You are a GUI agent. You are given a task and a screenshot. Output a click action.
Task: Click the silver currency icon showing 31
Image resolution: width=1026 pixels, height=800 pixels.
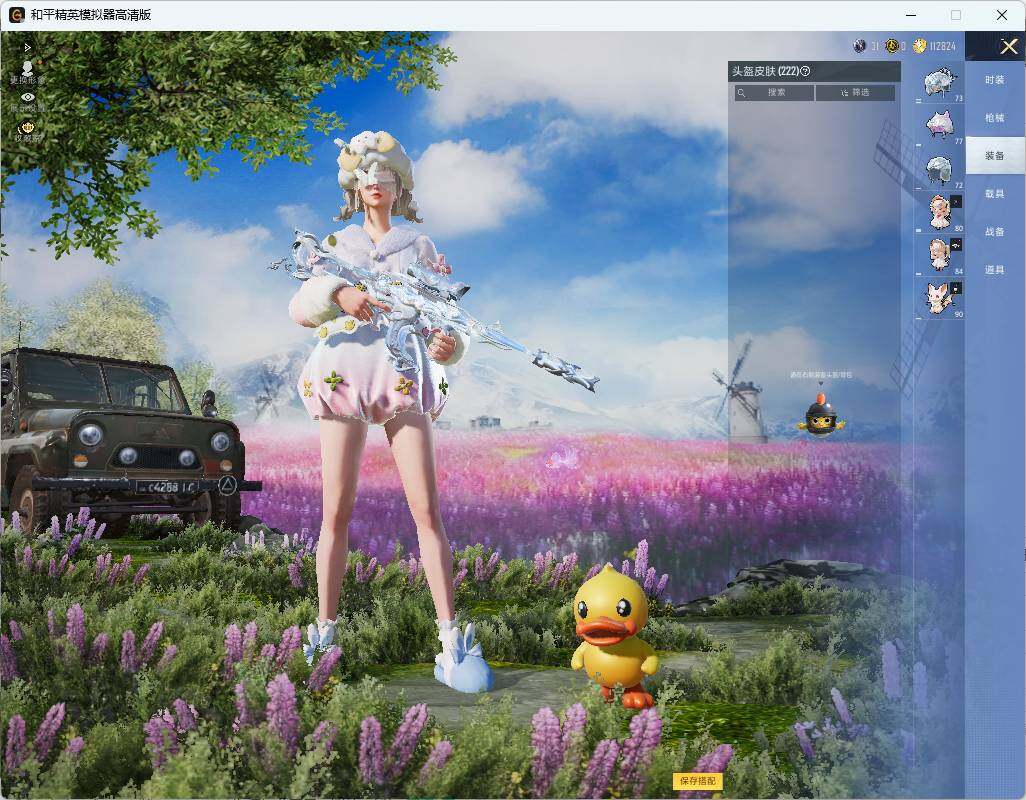coord(860,46)
